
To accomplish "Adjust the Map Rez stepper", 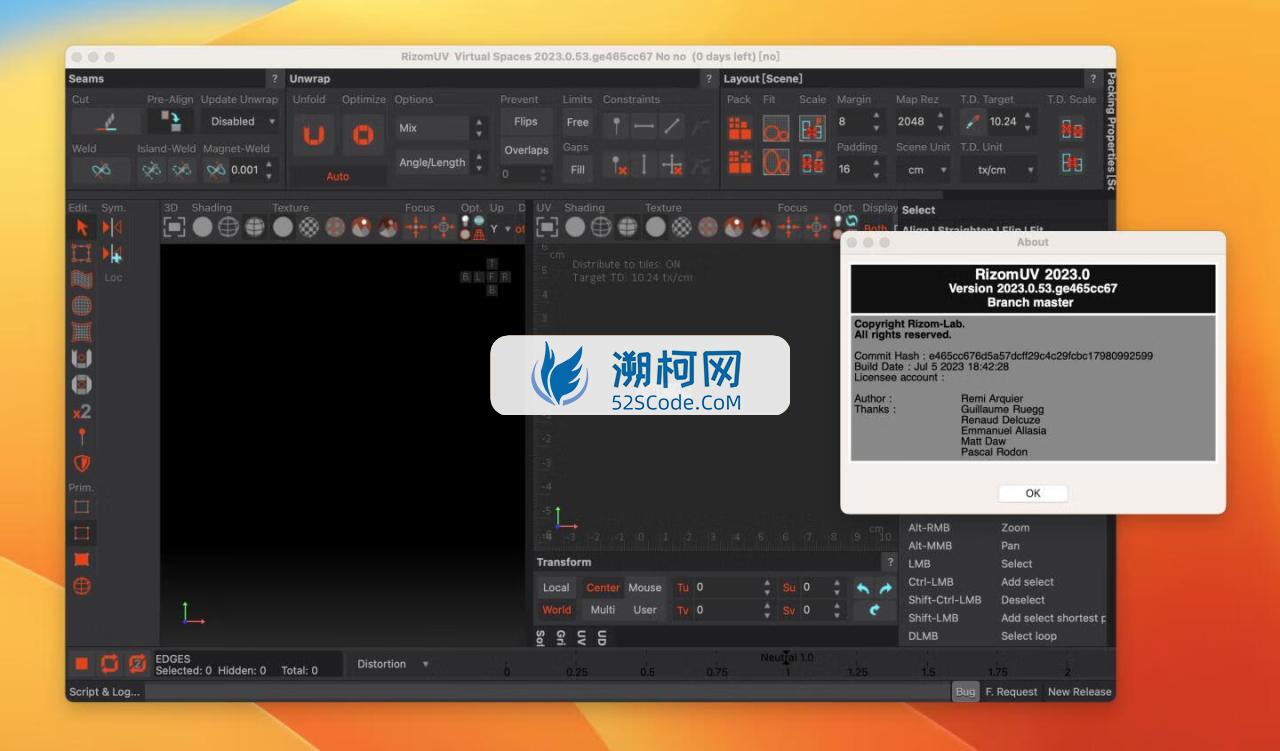I will pos(940,122).
